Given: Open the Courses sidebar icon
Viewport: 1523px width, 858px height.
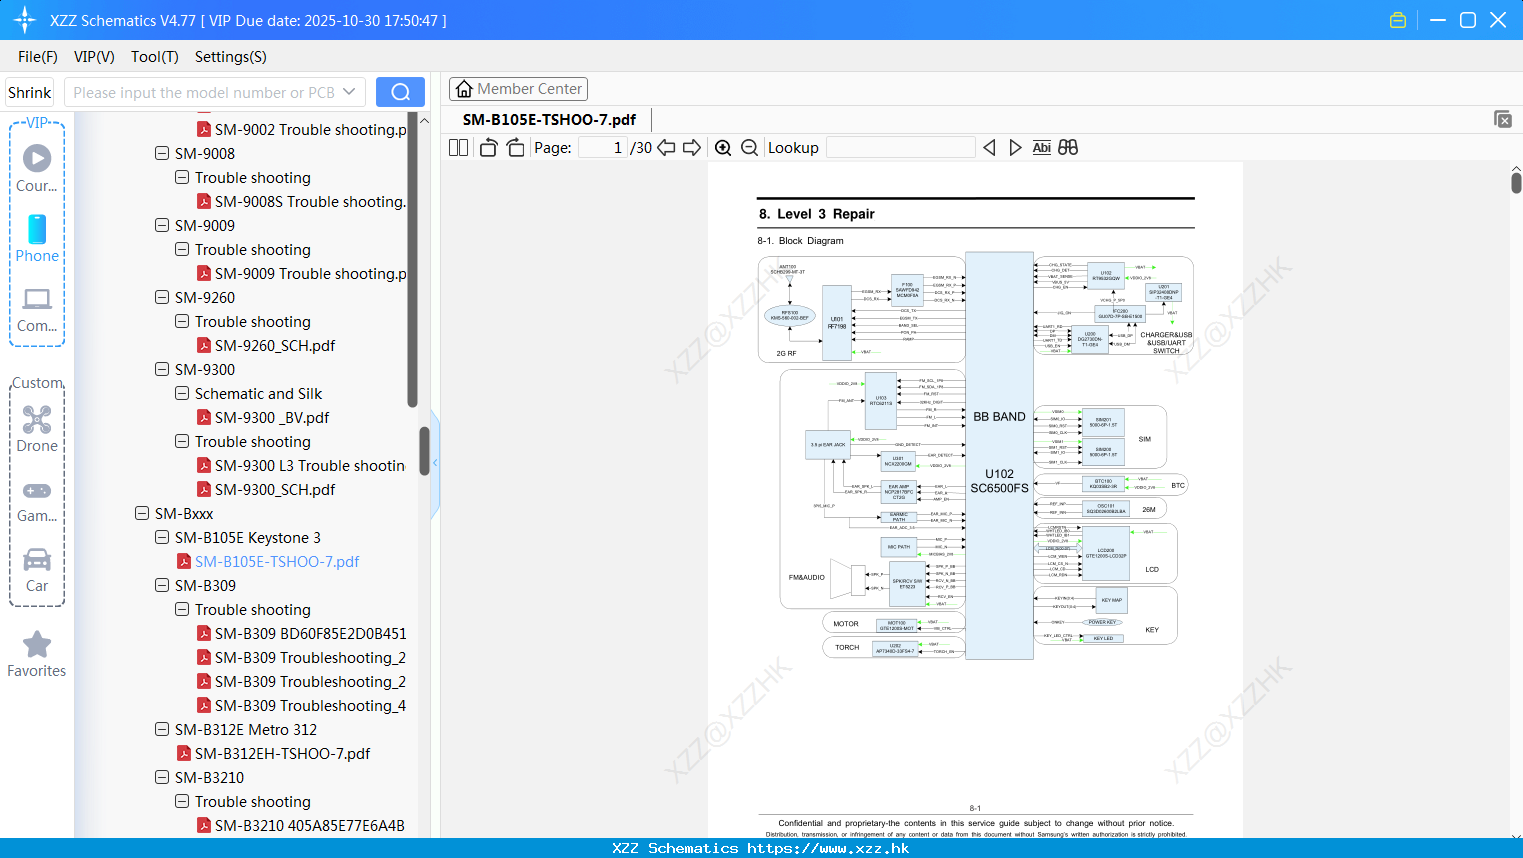Looking at the screenshot, I should click(37, 167).
